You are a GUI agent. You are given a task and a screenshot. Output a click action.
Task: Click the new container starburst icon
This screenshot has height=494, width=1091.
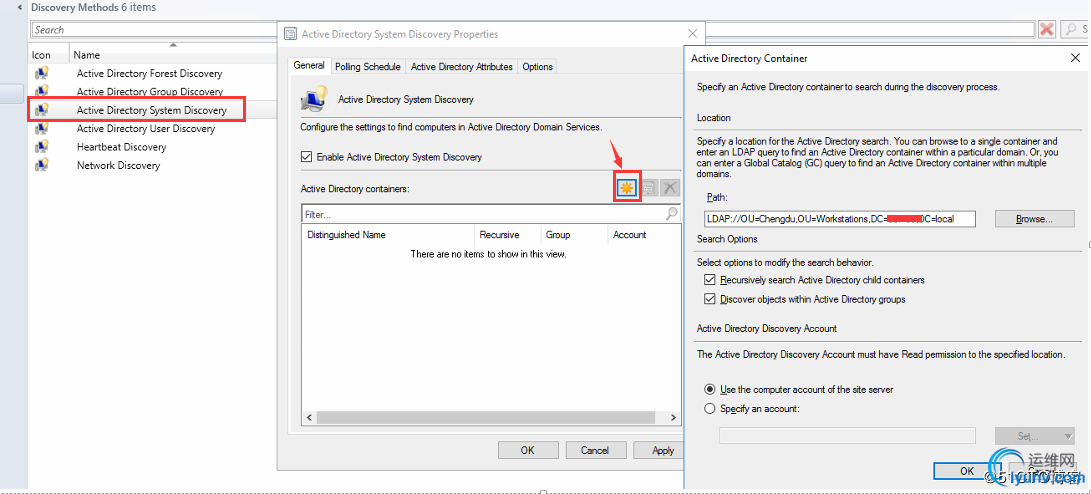(627, 188)
